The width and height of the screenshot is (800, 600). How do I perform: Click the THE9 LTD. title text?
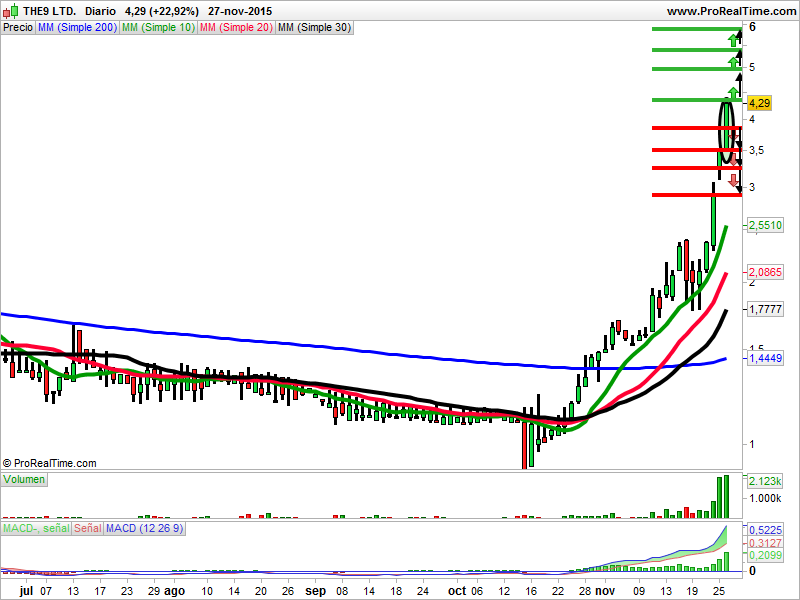[49, 11]
